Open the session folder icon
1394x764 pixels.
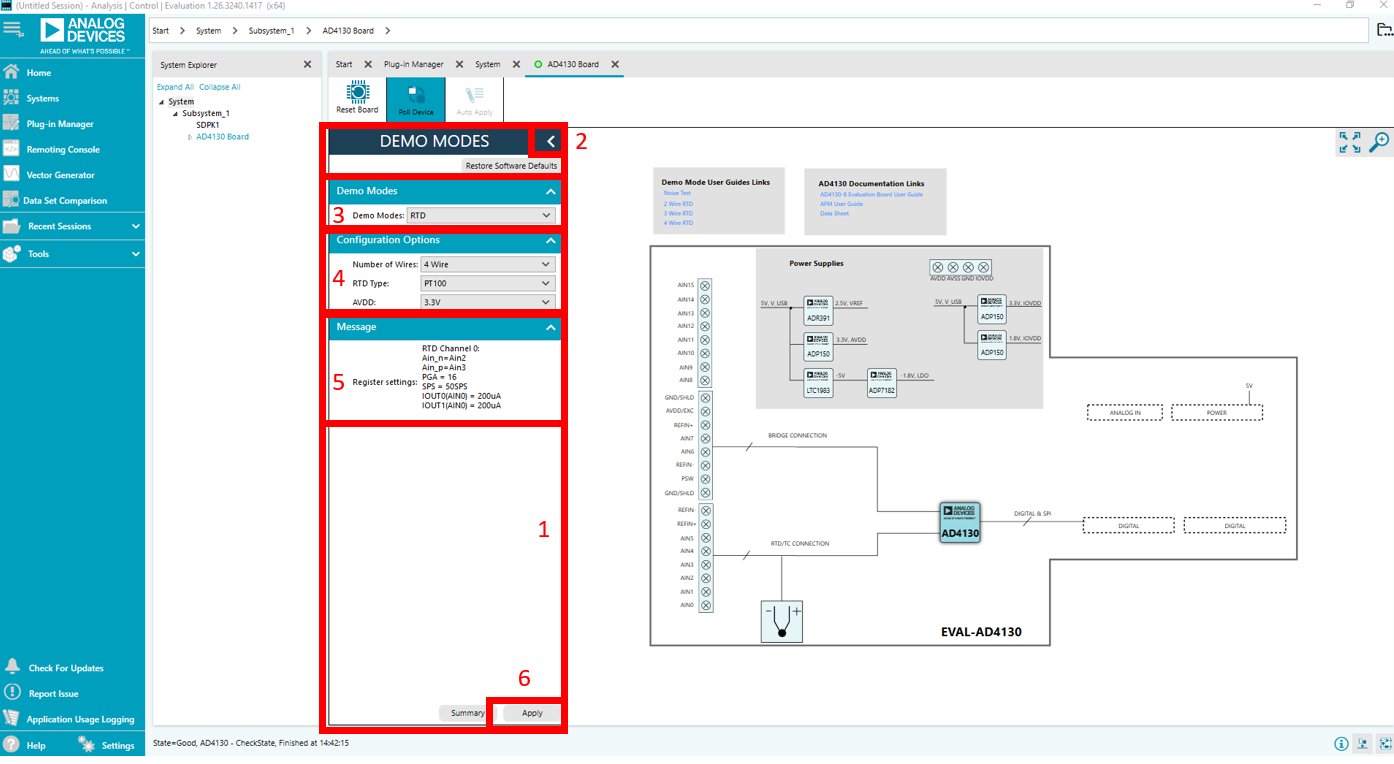click(x=1384, y=30)
